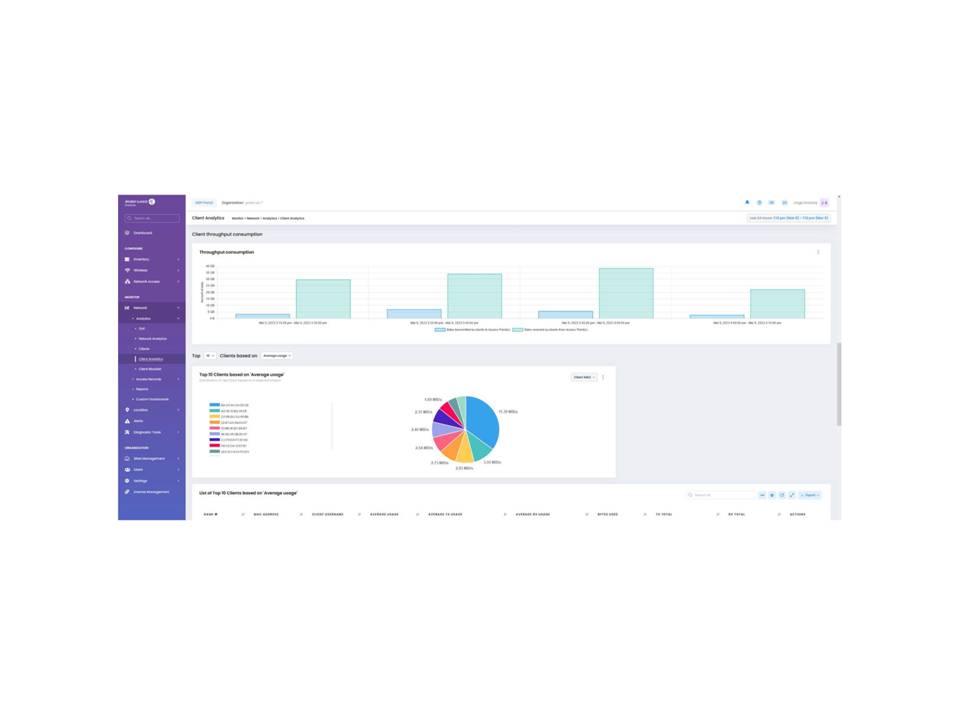Click the Users icon in sidebar

(127, 469)
